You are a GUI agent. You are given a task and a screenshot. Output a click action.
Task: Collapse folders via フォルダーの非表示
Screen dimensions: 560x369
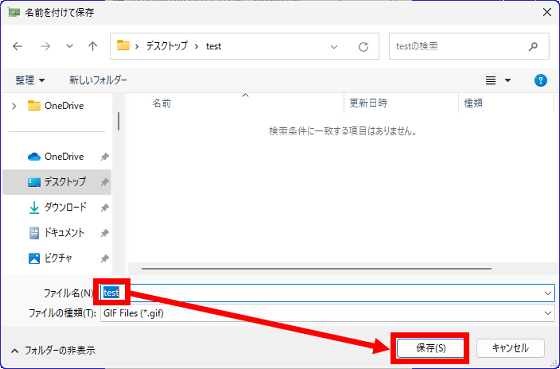point(53,350)
